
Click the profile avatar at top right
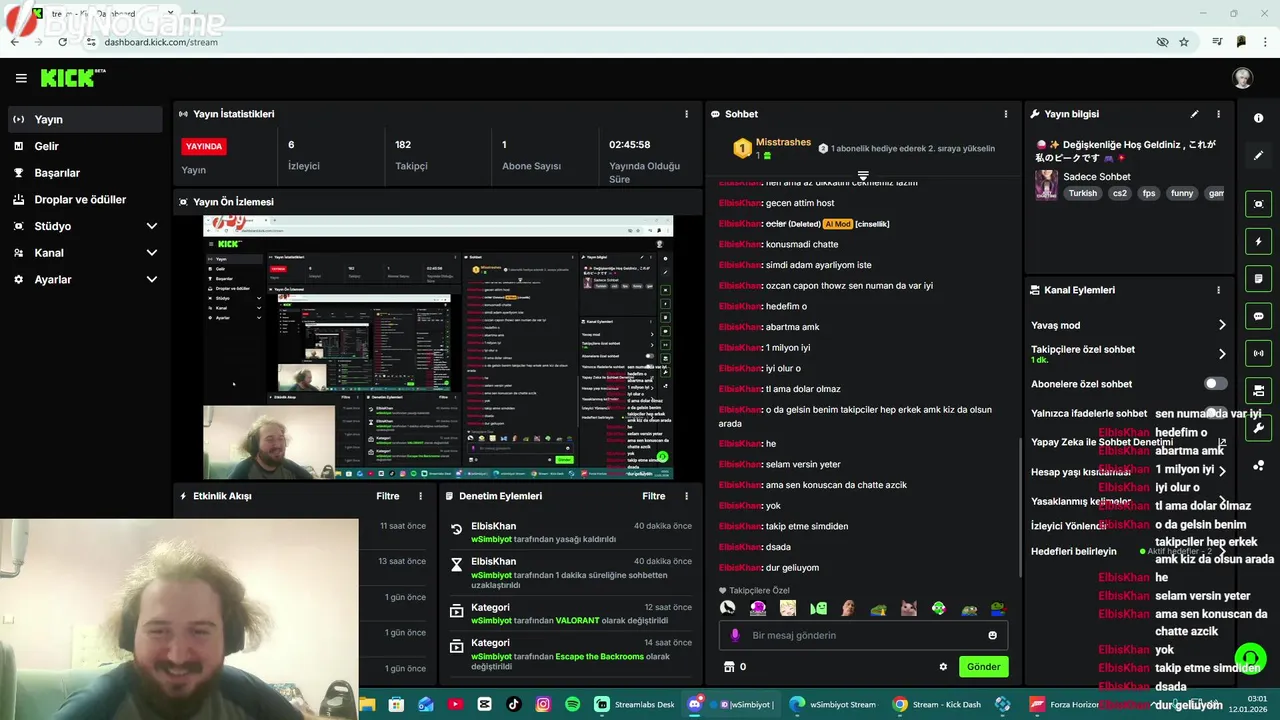click(1242, 78)
